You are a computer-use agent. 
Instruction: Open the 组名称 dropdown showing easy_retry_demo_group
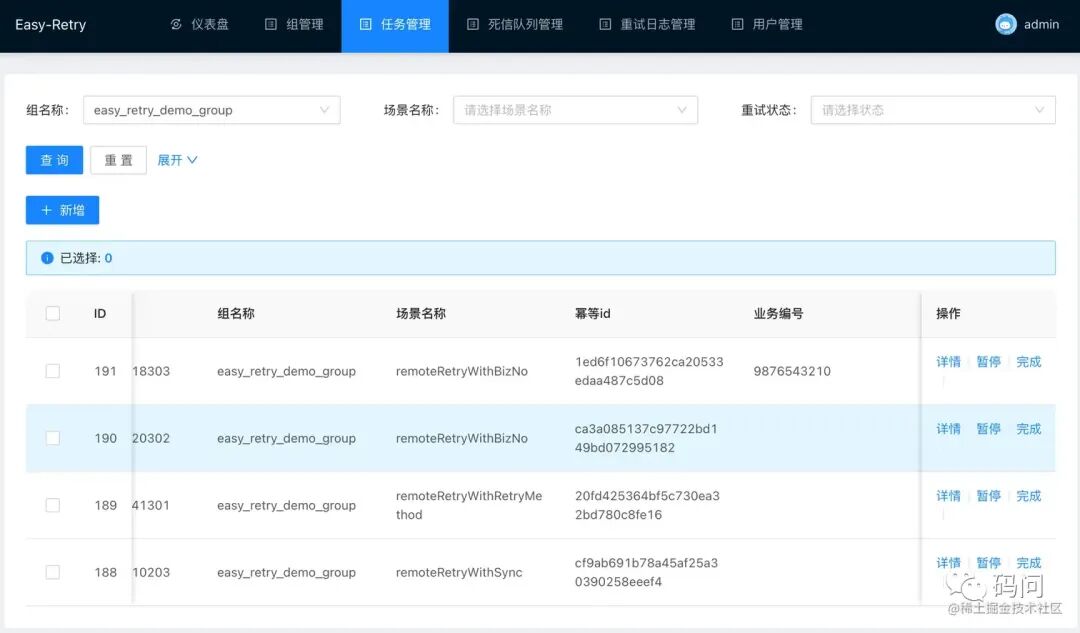point(211,110)
